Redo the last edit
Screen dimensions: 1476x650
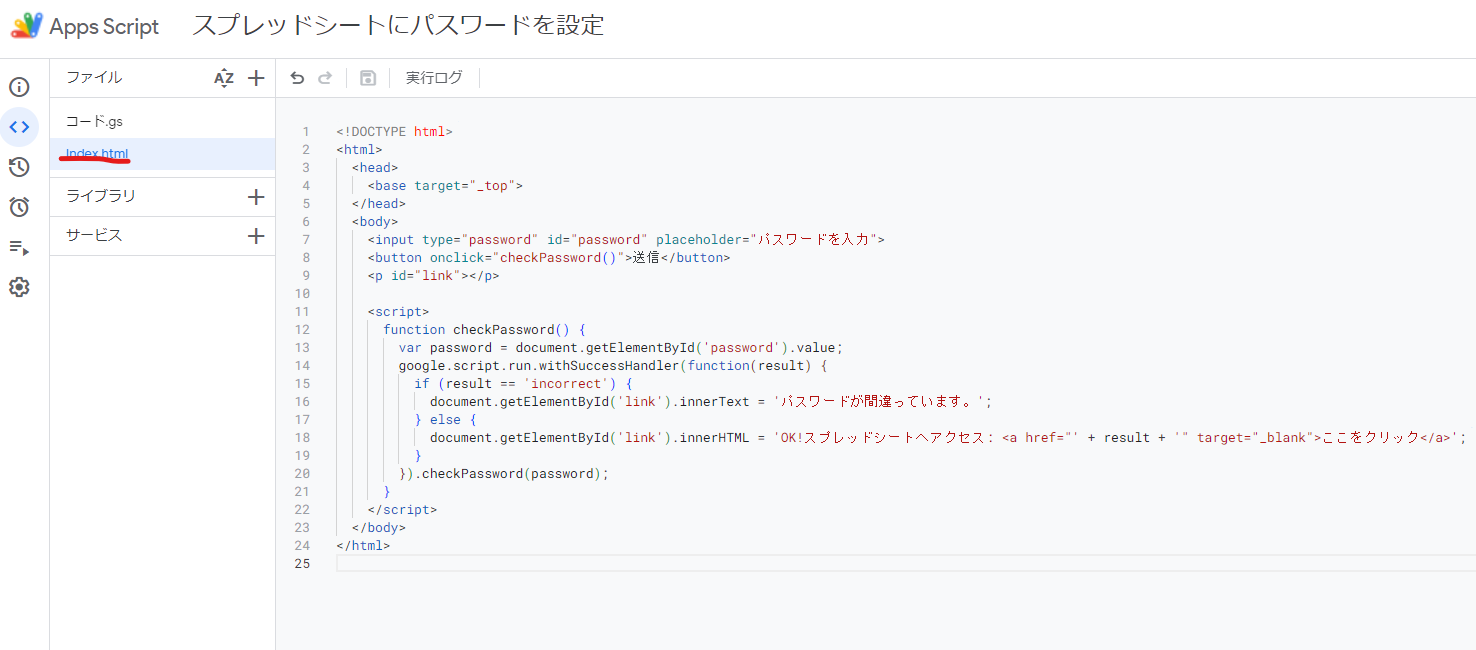click(x=325, y=76)
